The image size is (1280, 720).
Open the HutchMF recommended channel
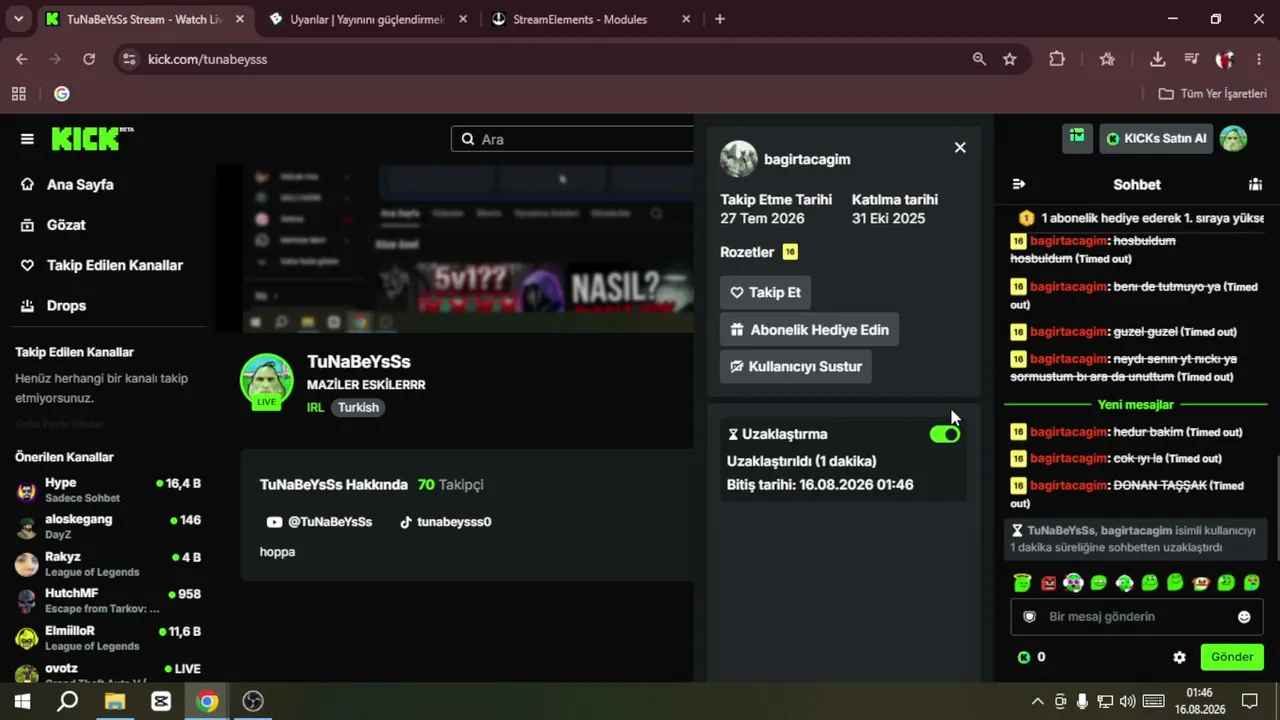[108, 601]
